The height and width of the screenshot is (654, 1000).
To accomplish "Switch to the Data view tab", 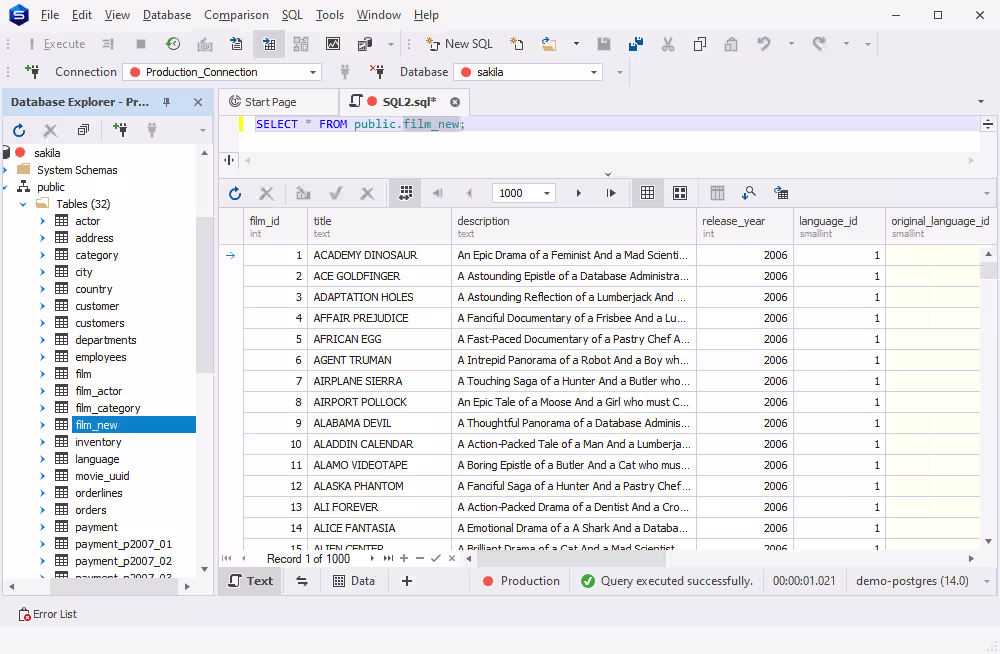I will [355, 581].
